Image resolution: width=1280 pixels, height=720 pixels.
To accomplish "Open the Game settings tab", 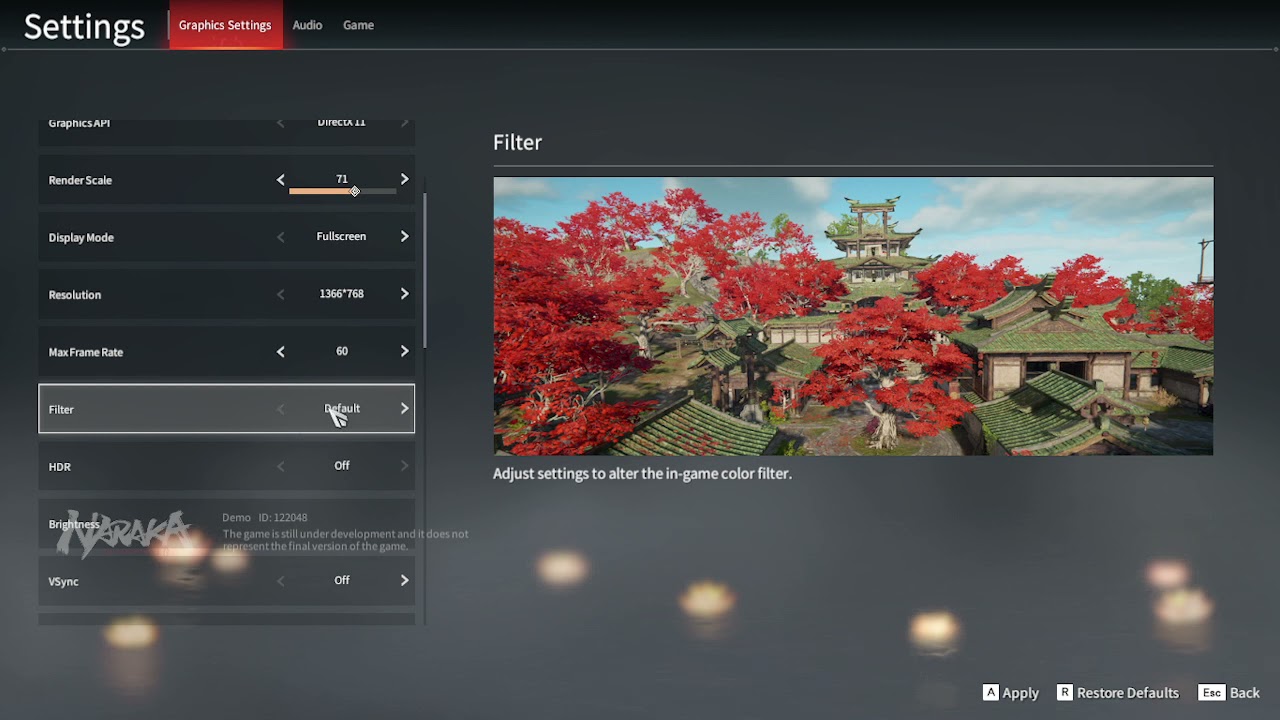I will pos(358,25).
